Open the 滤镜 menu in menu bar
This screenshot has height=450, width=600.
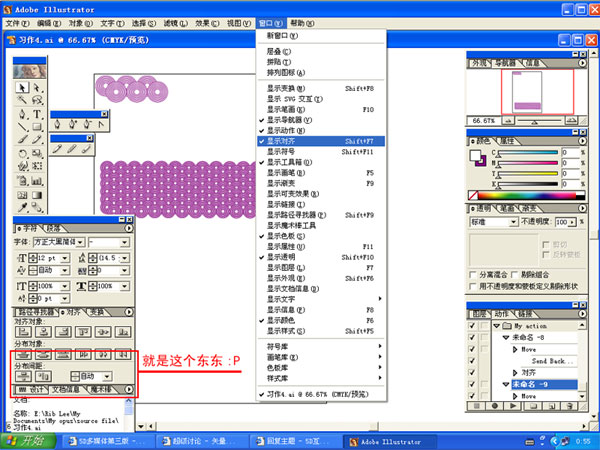click(x=175, y=23)
